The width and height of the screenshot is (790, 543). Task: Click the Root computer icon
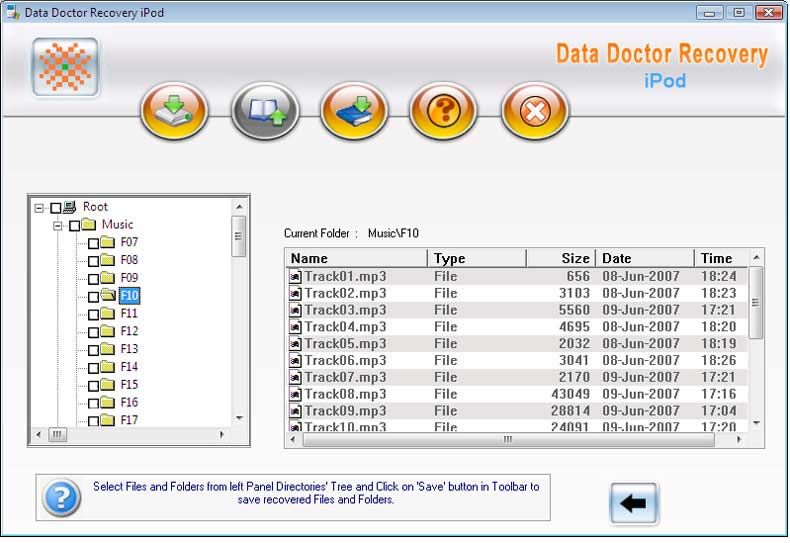tap(70, 207)
